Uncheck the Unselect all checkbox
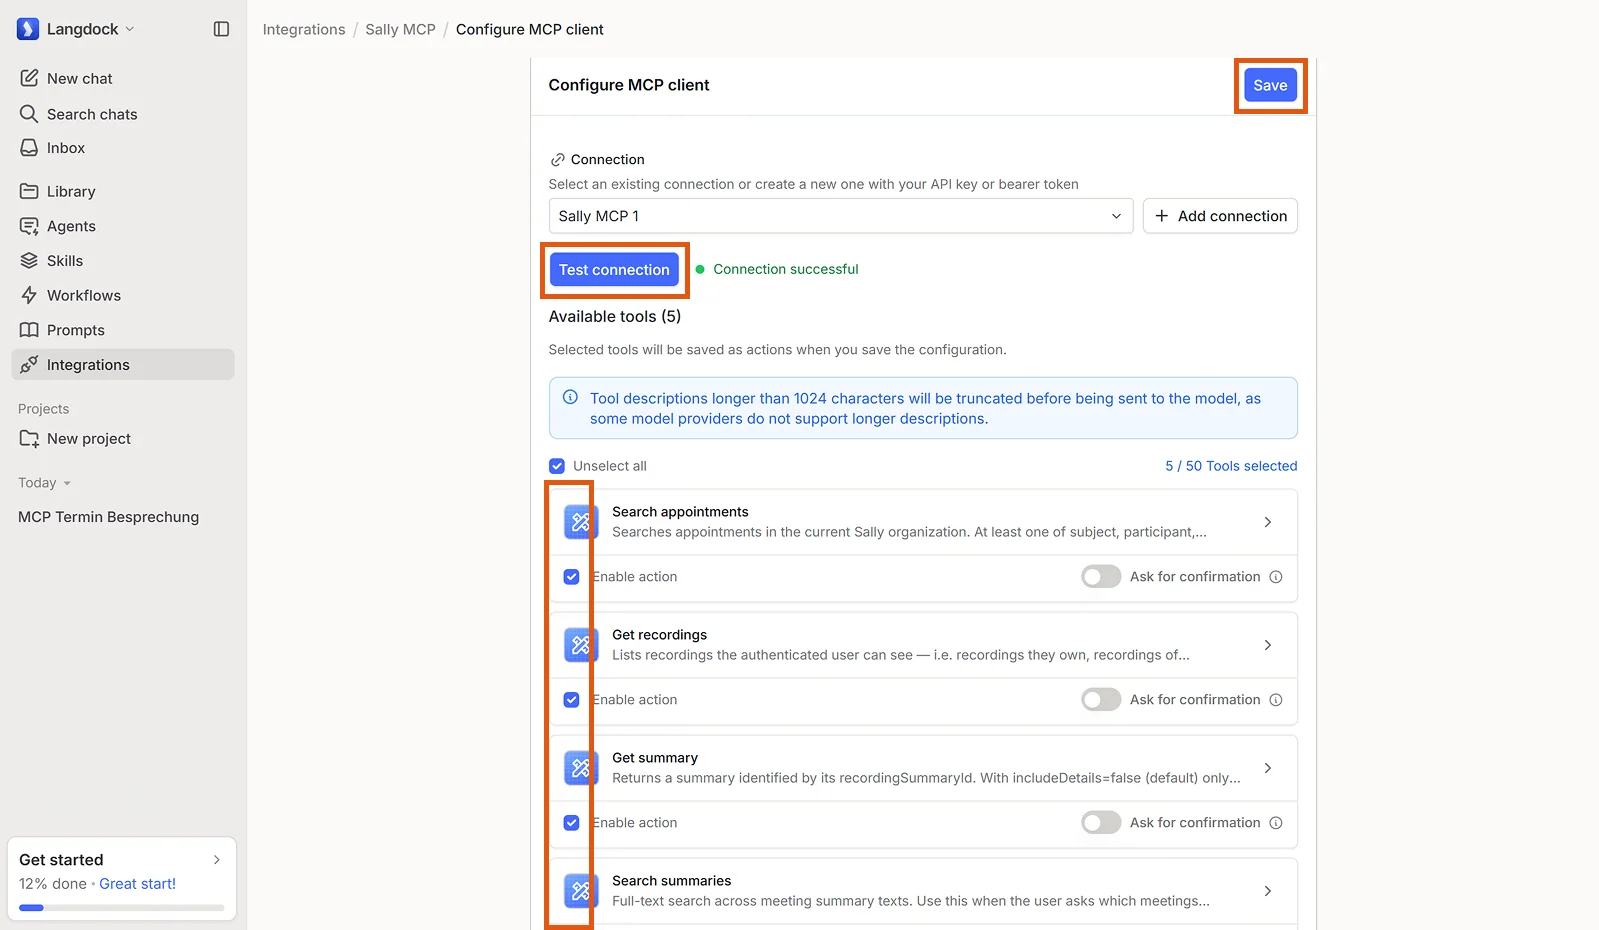The image size is (1599, 930). tap(557, 466)
